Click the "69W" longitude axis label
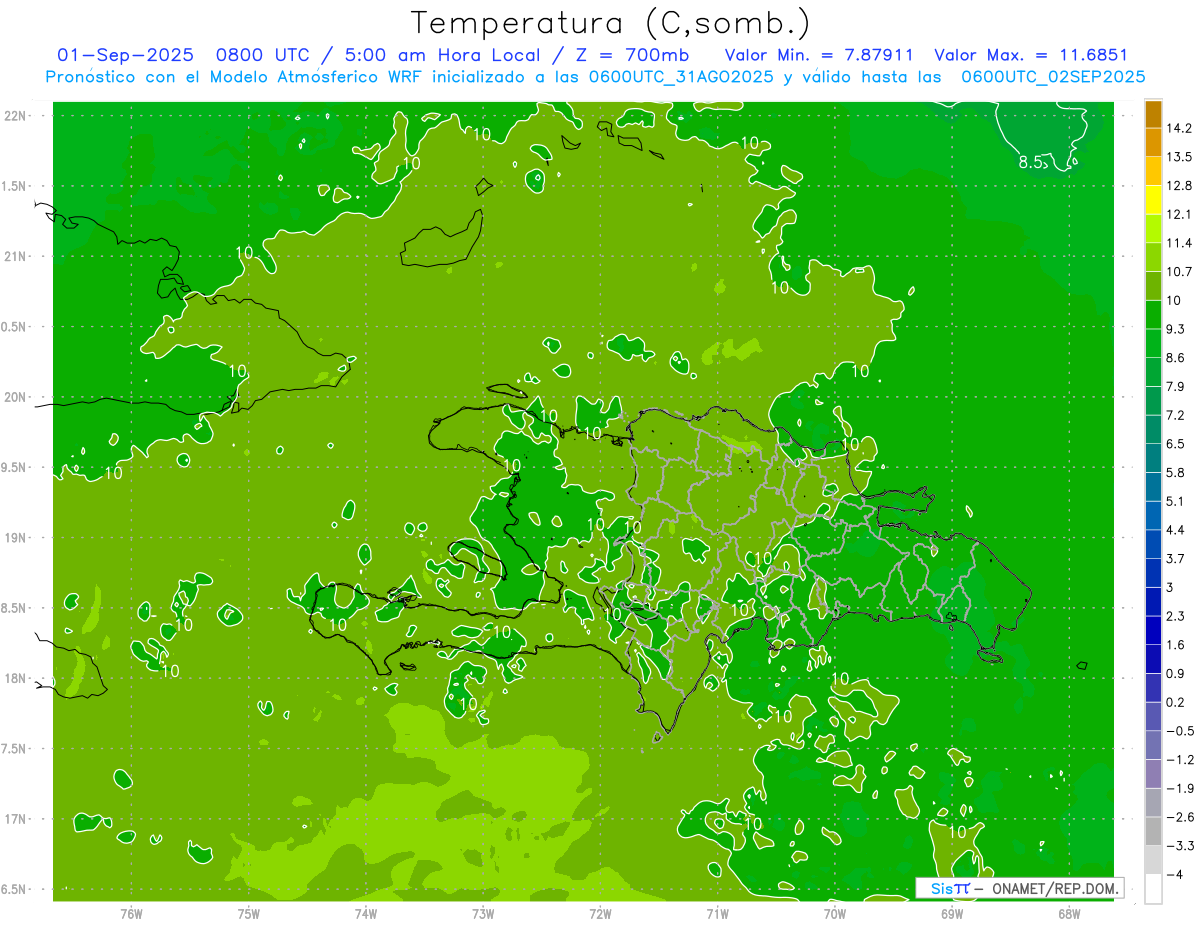 pyautogui.click(x=951, y=912)
